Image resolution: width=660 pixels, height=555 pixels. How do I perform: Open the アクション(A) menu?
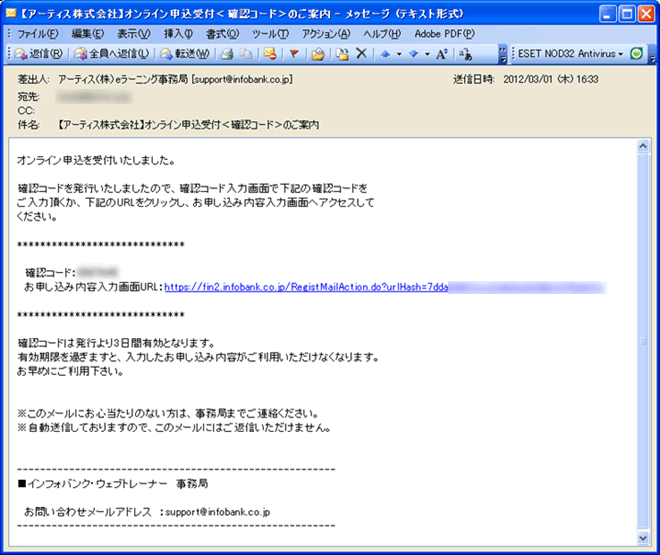[x=326, y=34]
